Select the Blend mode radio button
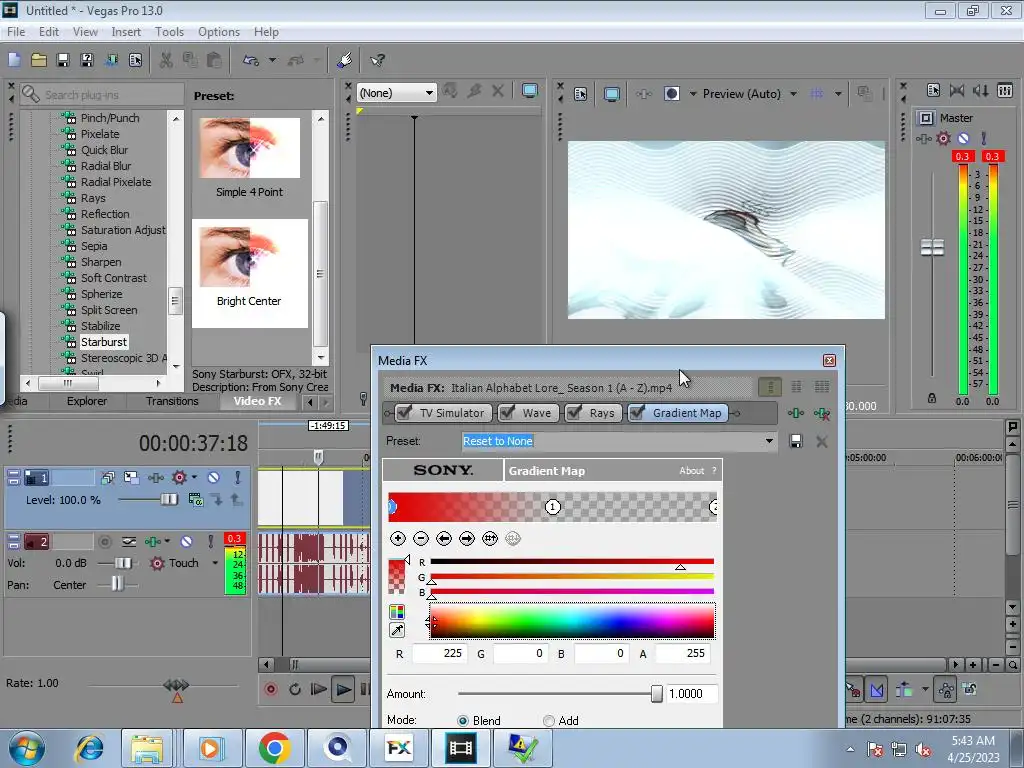Image resolution: width=1024 pixels, height=768 pixels. tap(463, 720)
